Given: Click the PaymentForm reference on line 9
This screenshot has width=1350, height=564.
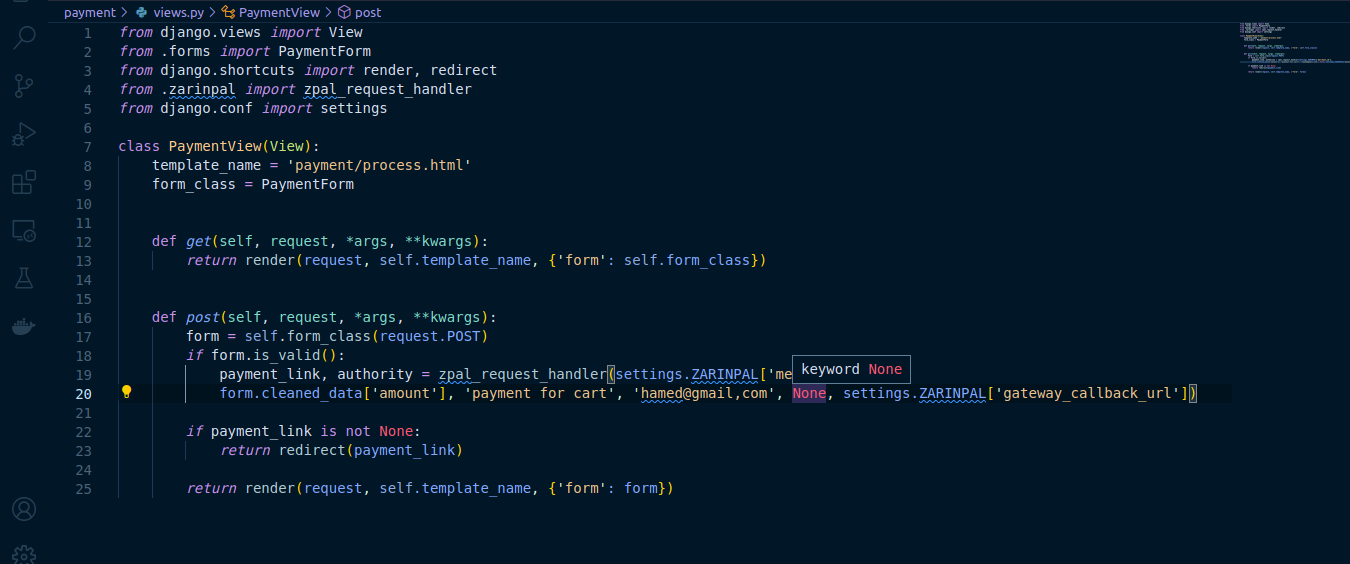Looking at the screenshot, I should click(x=308, y=184).
